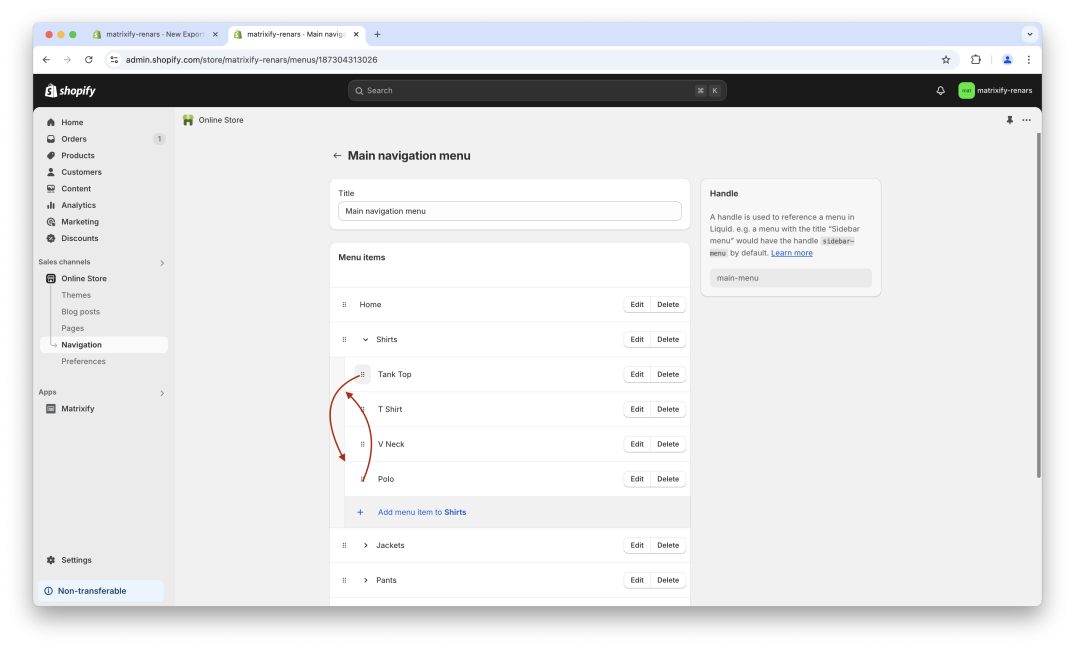Edit the Tank Top menu item
Screen dimensions: 1075x650
[637, 374]
